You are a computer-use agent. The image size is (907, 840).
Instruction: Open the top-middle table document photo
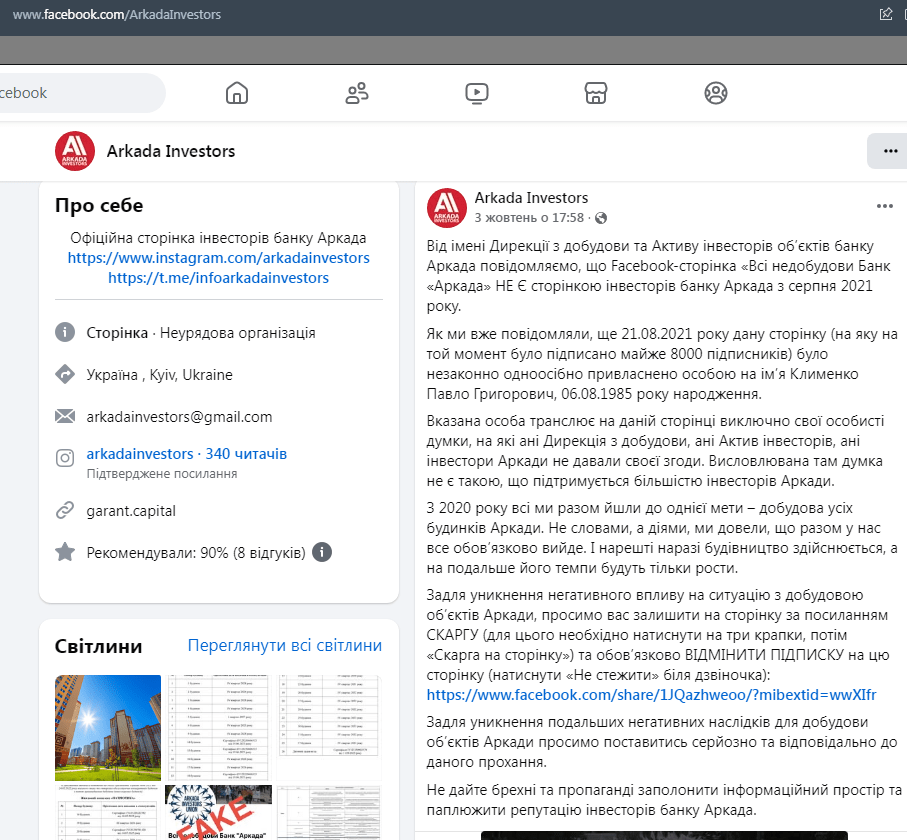(218, 728)
